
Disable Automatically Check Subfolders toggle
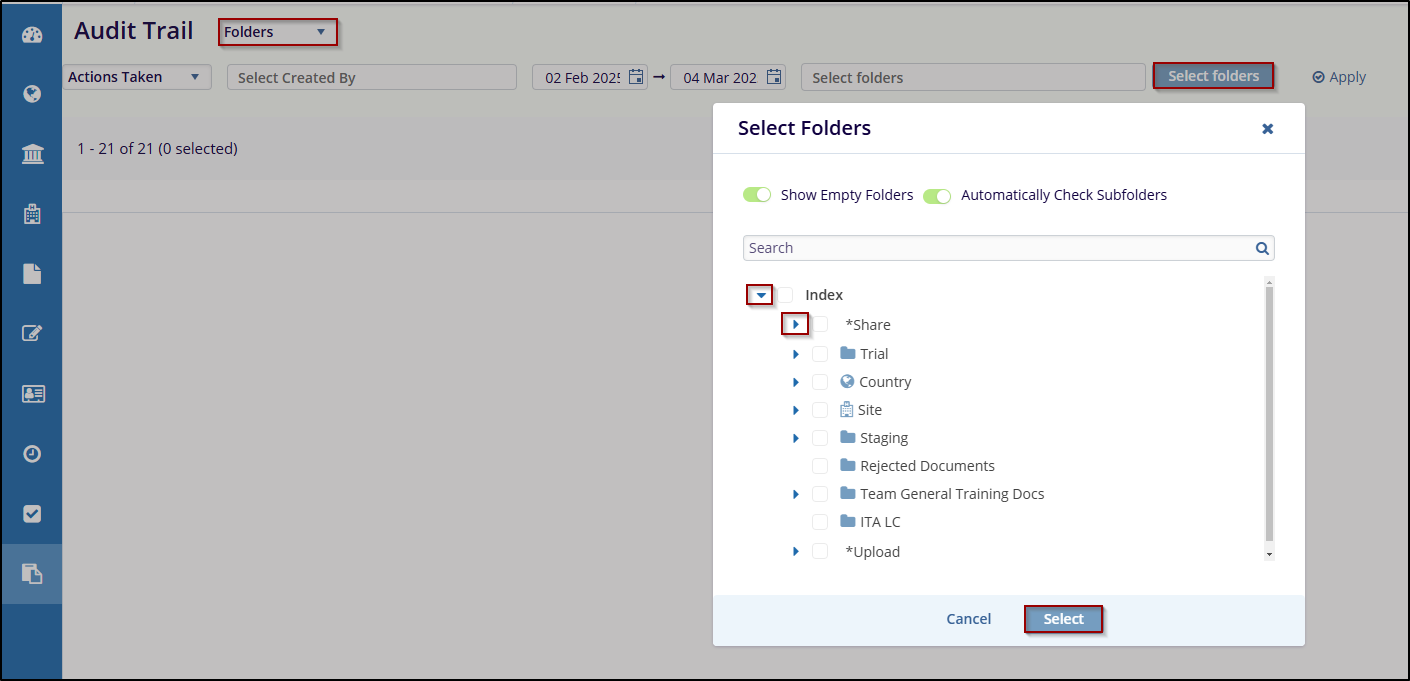937,195
